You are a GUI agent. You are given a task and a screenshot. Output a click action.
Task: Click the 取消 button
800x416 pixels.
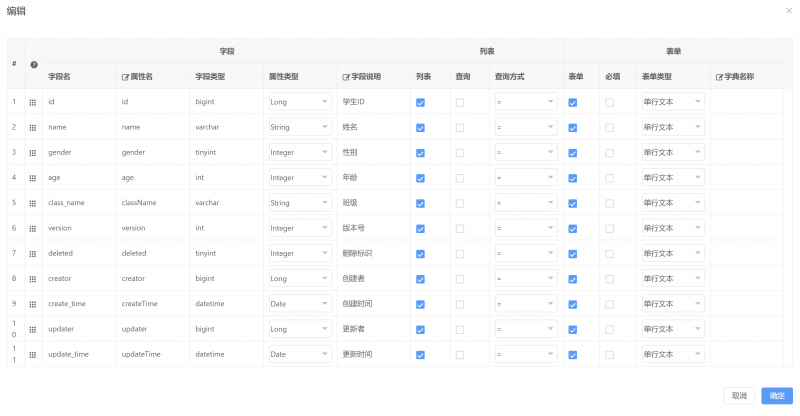pyautogui.click(x=739, y=396)
